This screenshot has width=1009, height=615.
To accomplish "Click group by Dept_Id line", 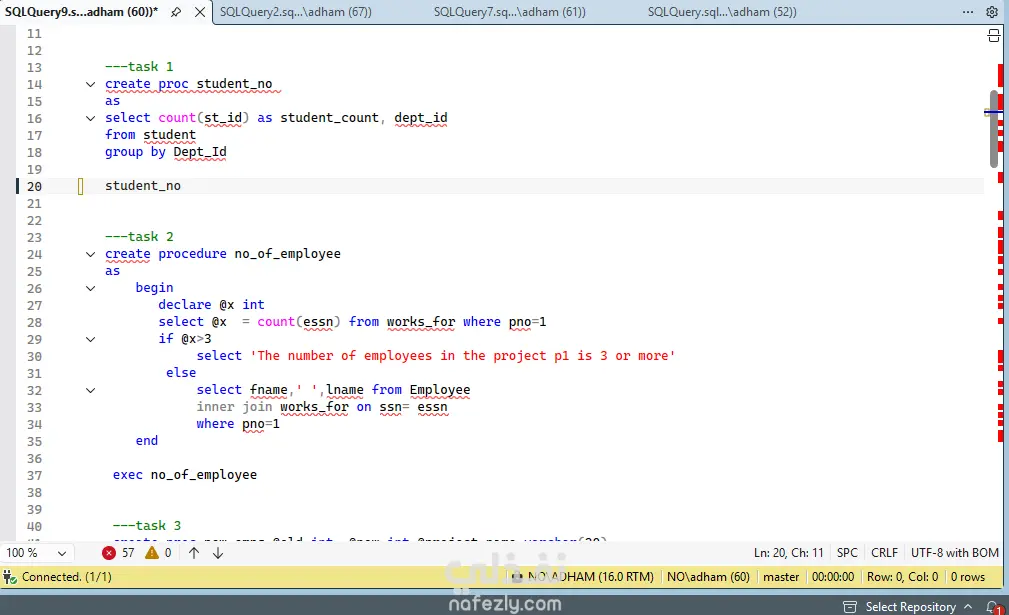I will click(x=166, y=152).
